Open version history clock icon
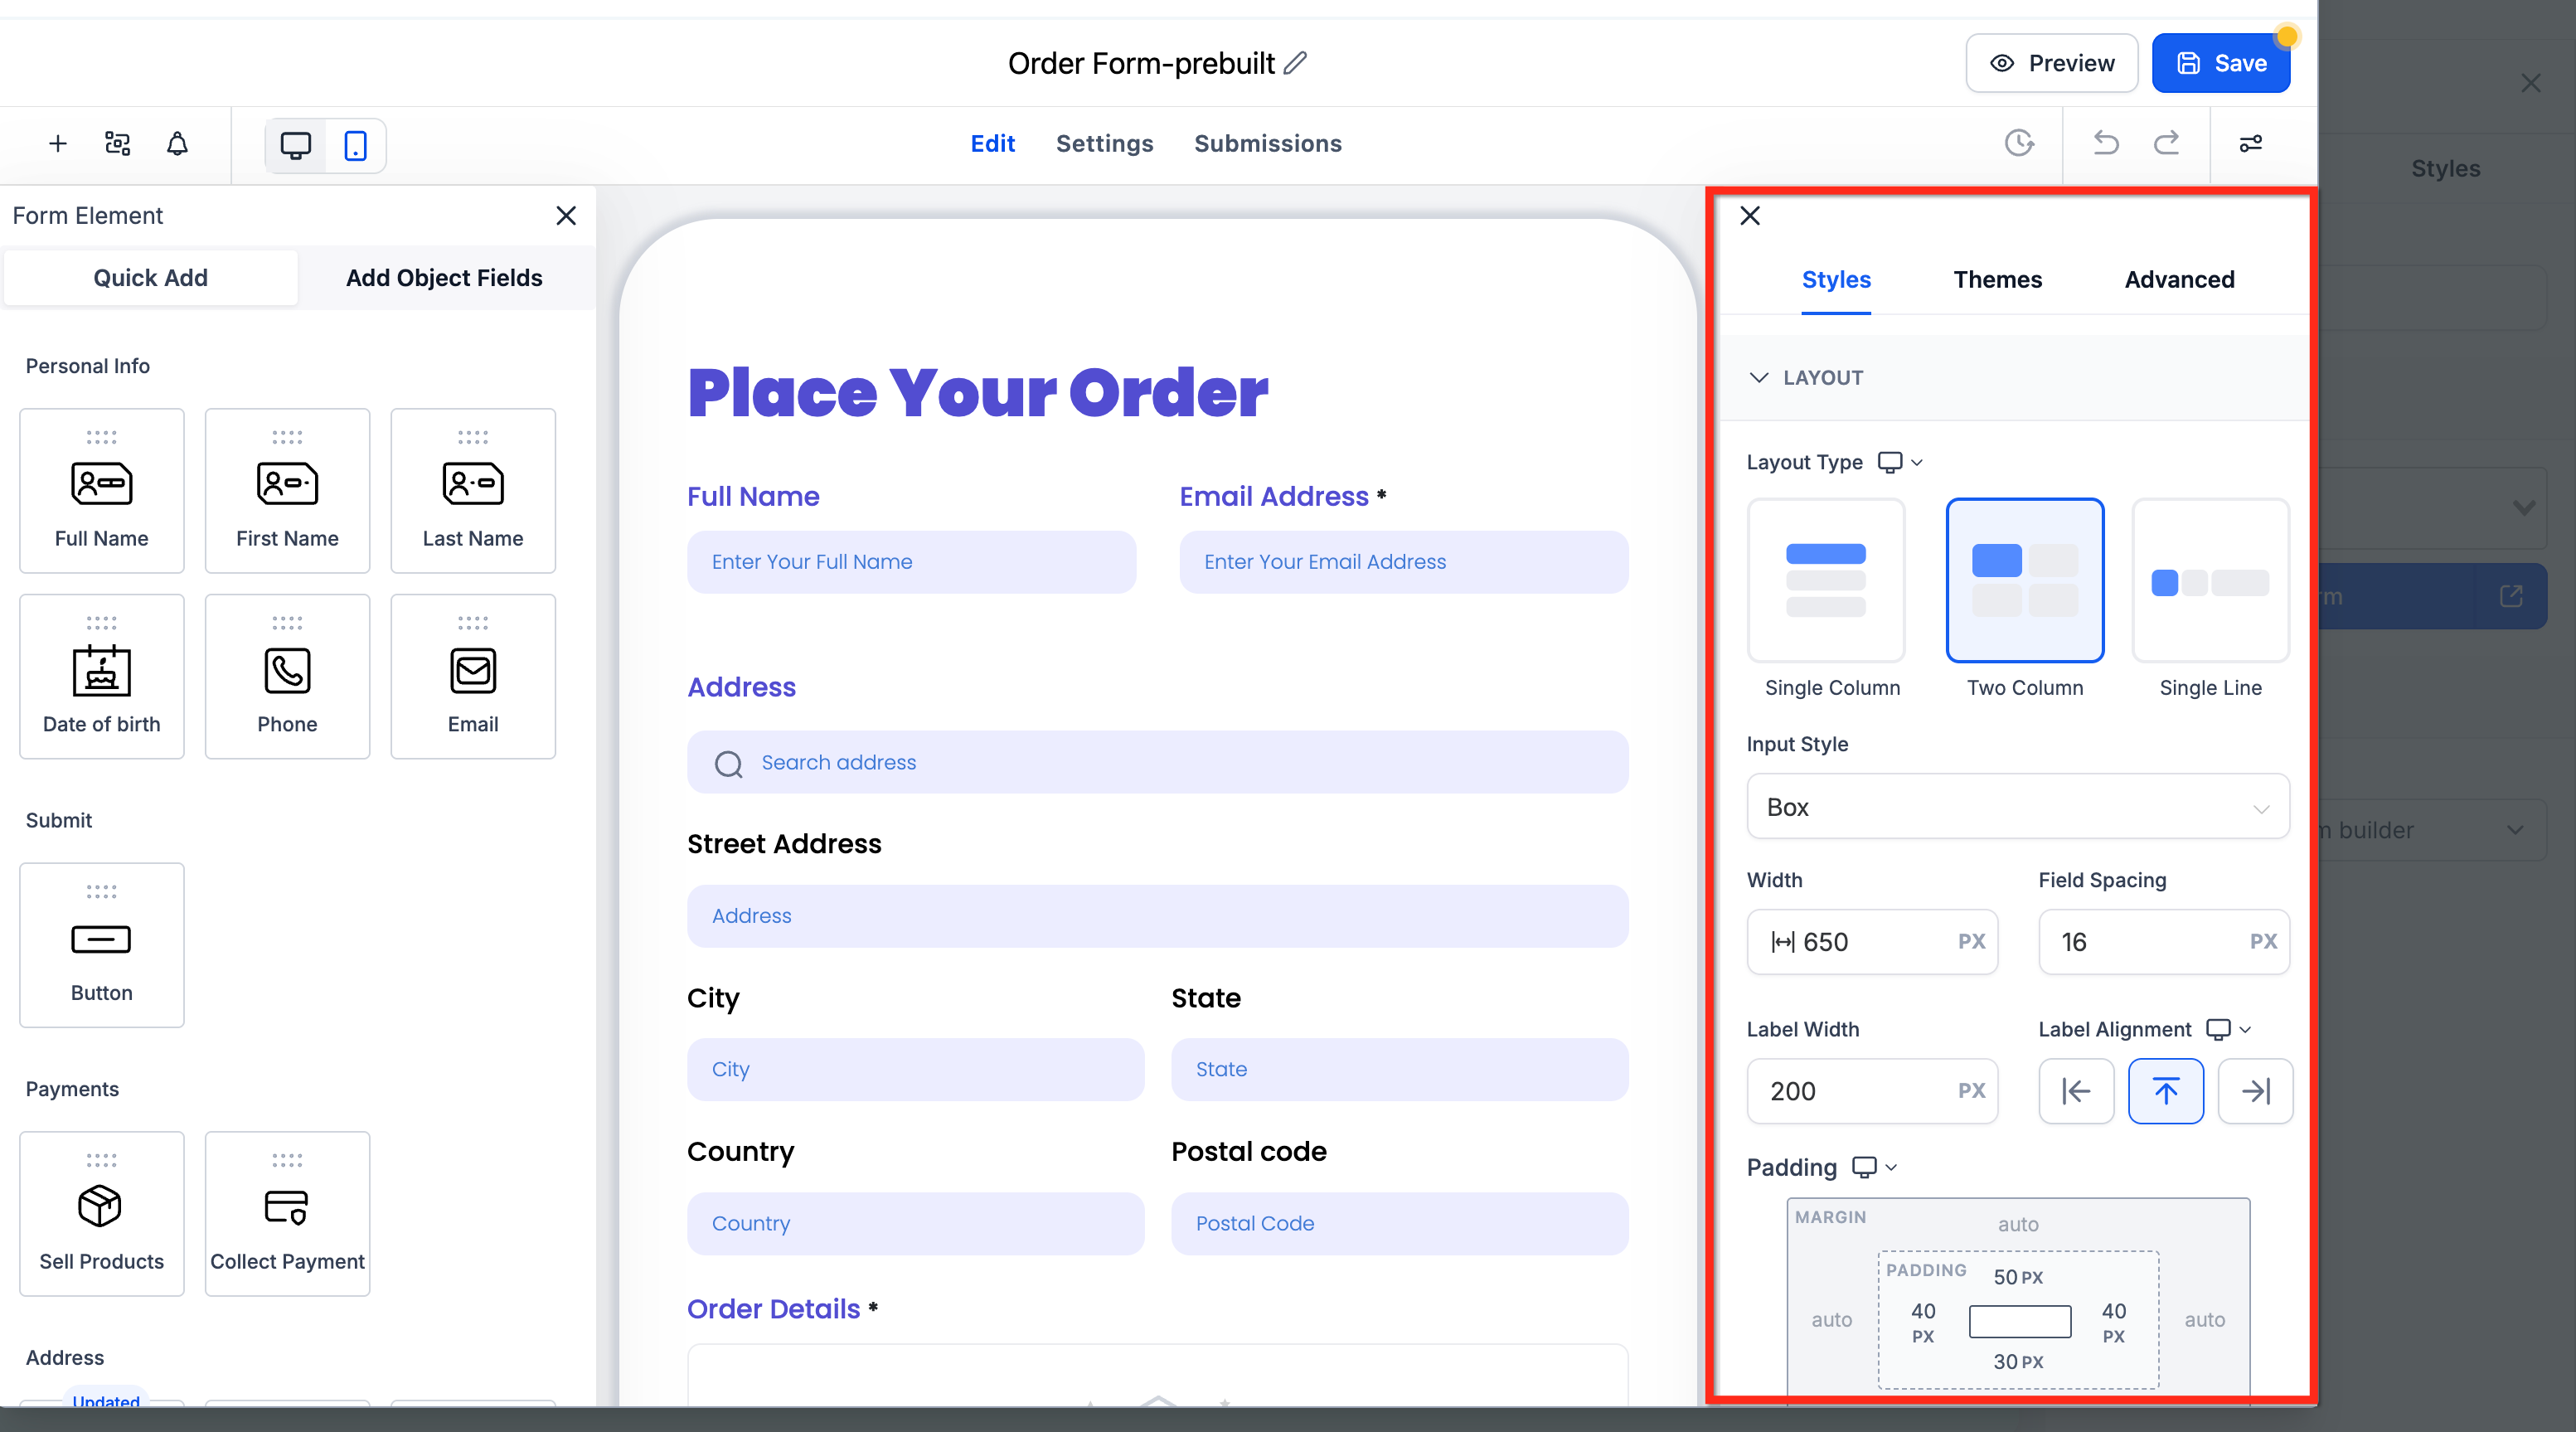Screen dimensions: 2576x1432 pyautogui.click(x=2019, y=143)
